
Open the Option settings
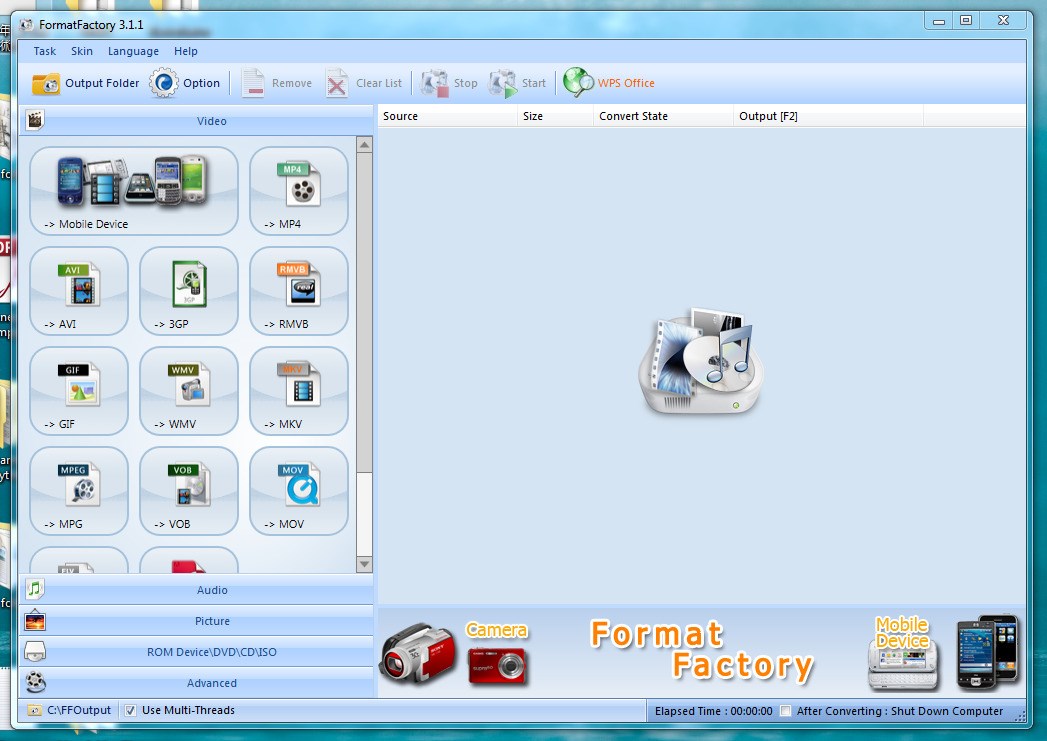(185, 83)
